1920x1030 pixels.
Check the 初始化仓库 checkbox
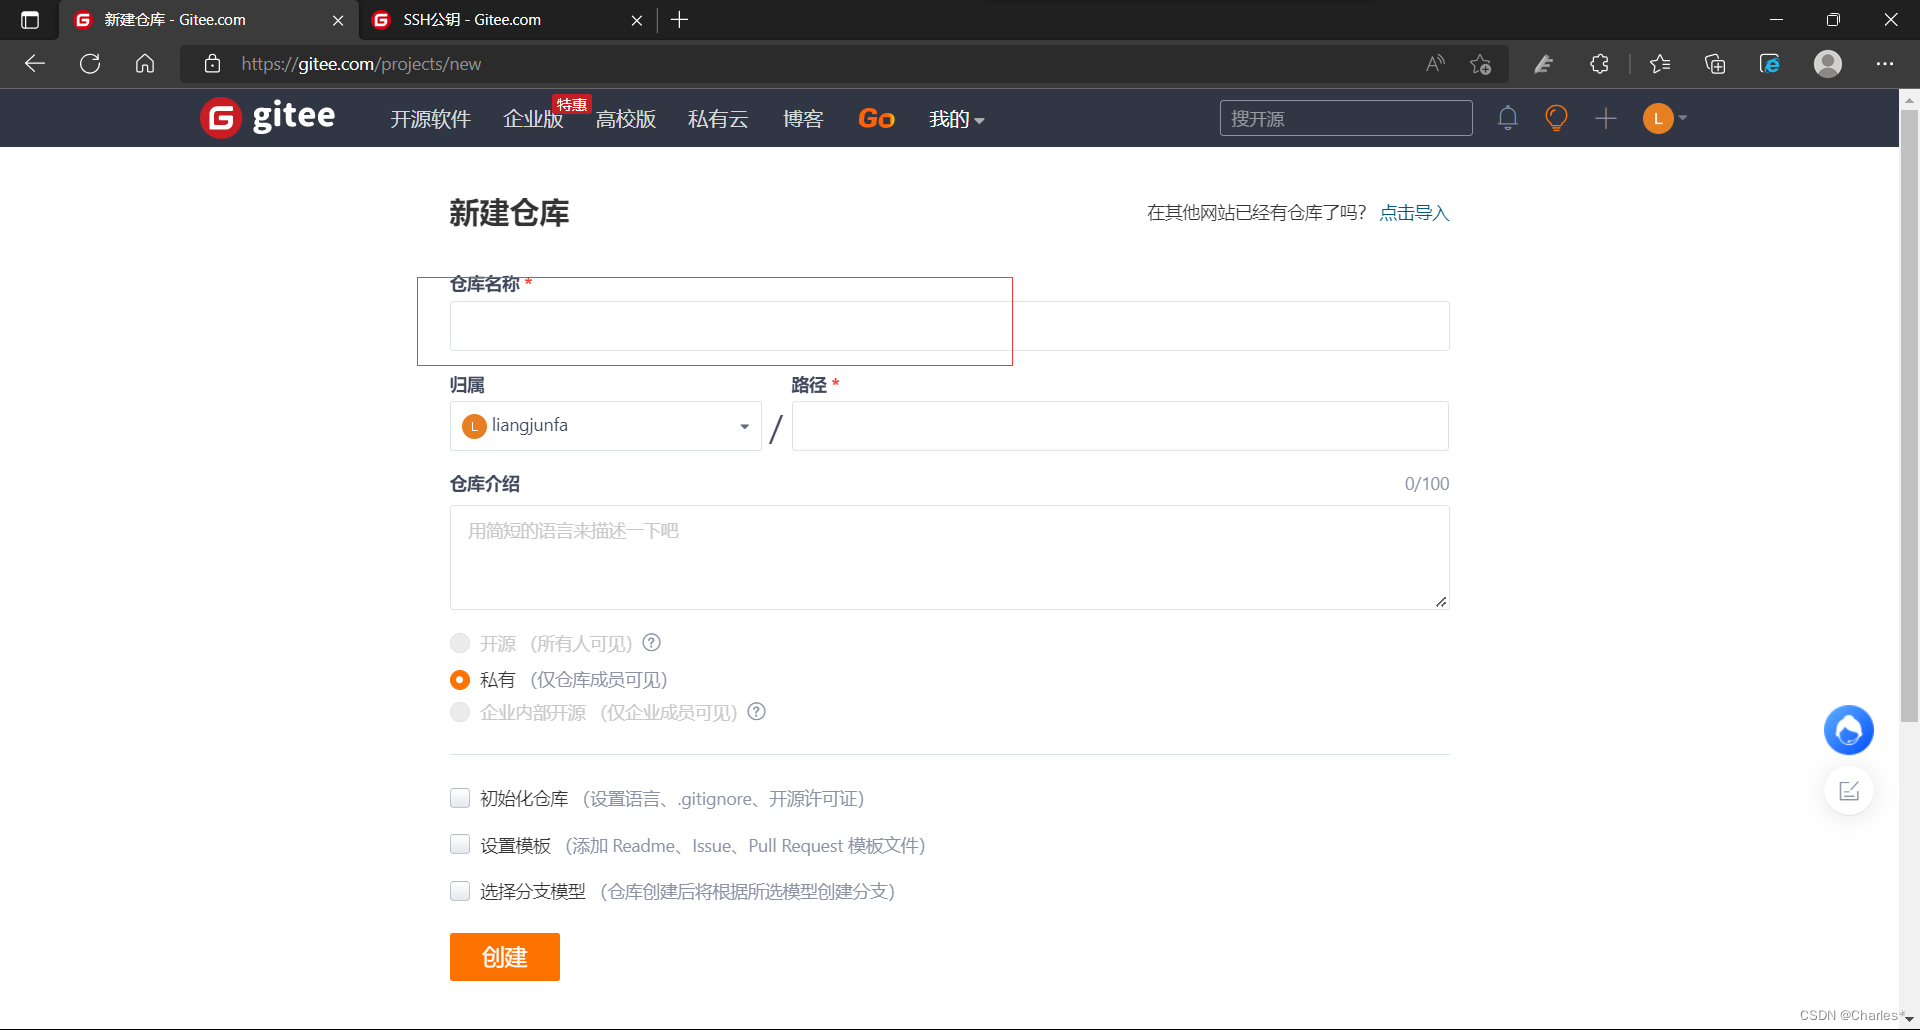[460, 798]
